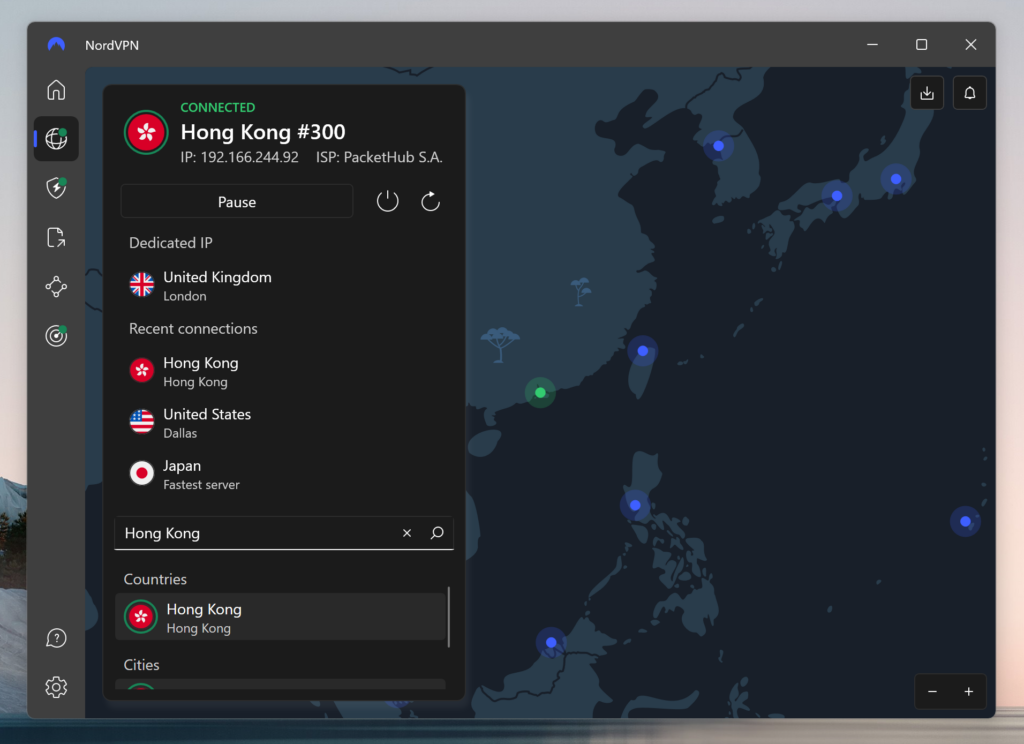Screen dimensions: 1024x744
Task: Click the connected Hong Kong flag icon
Action: click(146, 132)
